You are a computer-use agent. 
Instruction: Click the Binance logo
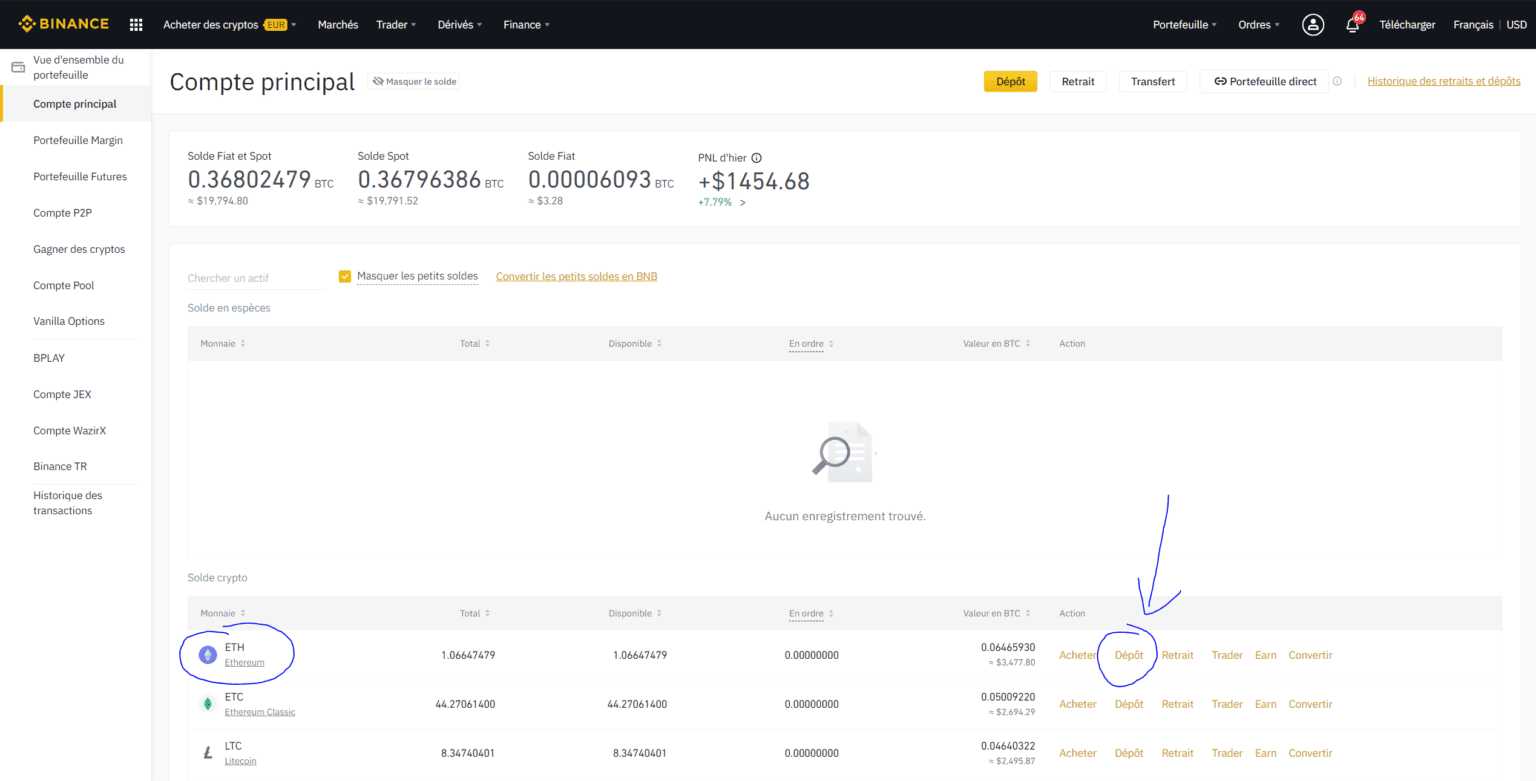click(64, 24)
